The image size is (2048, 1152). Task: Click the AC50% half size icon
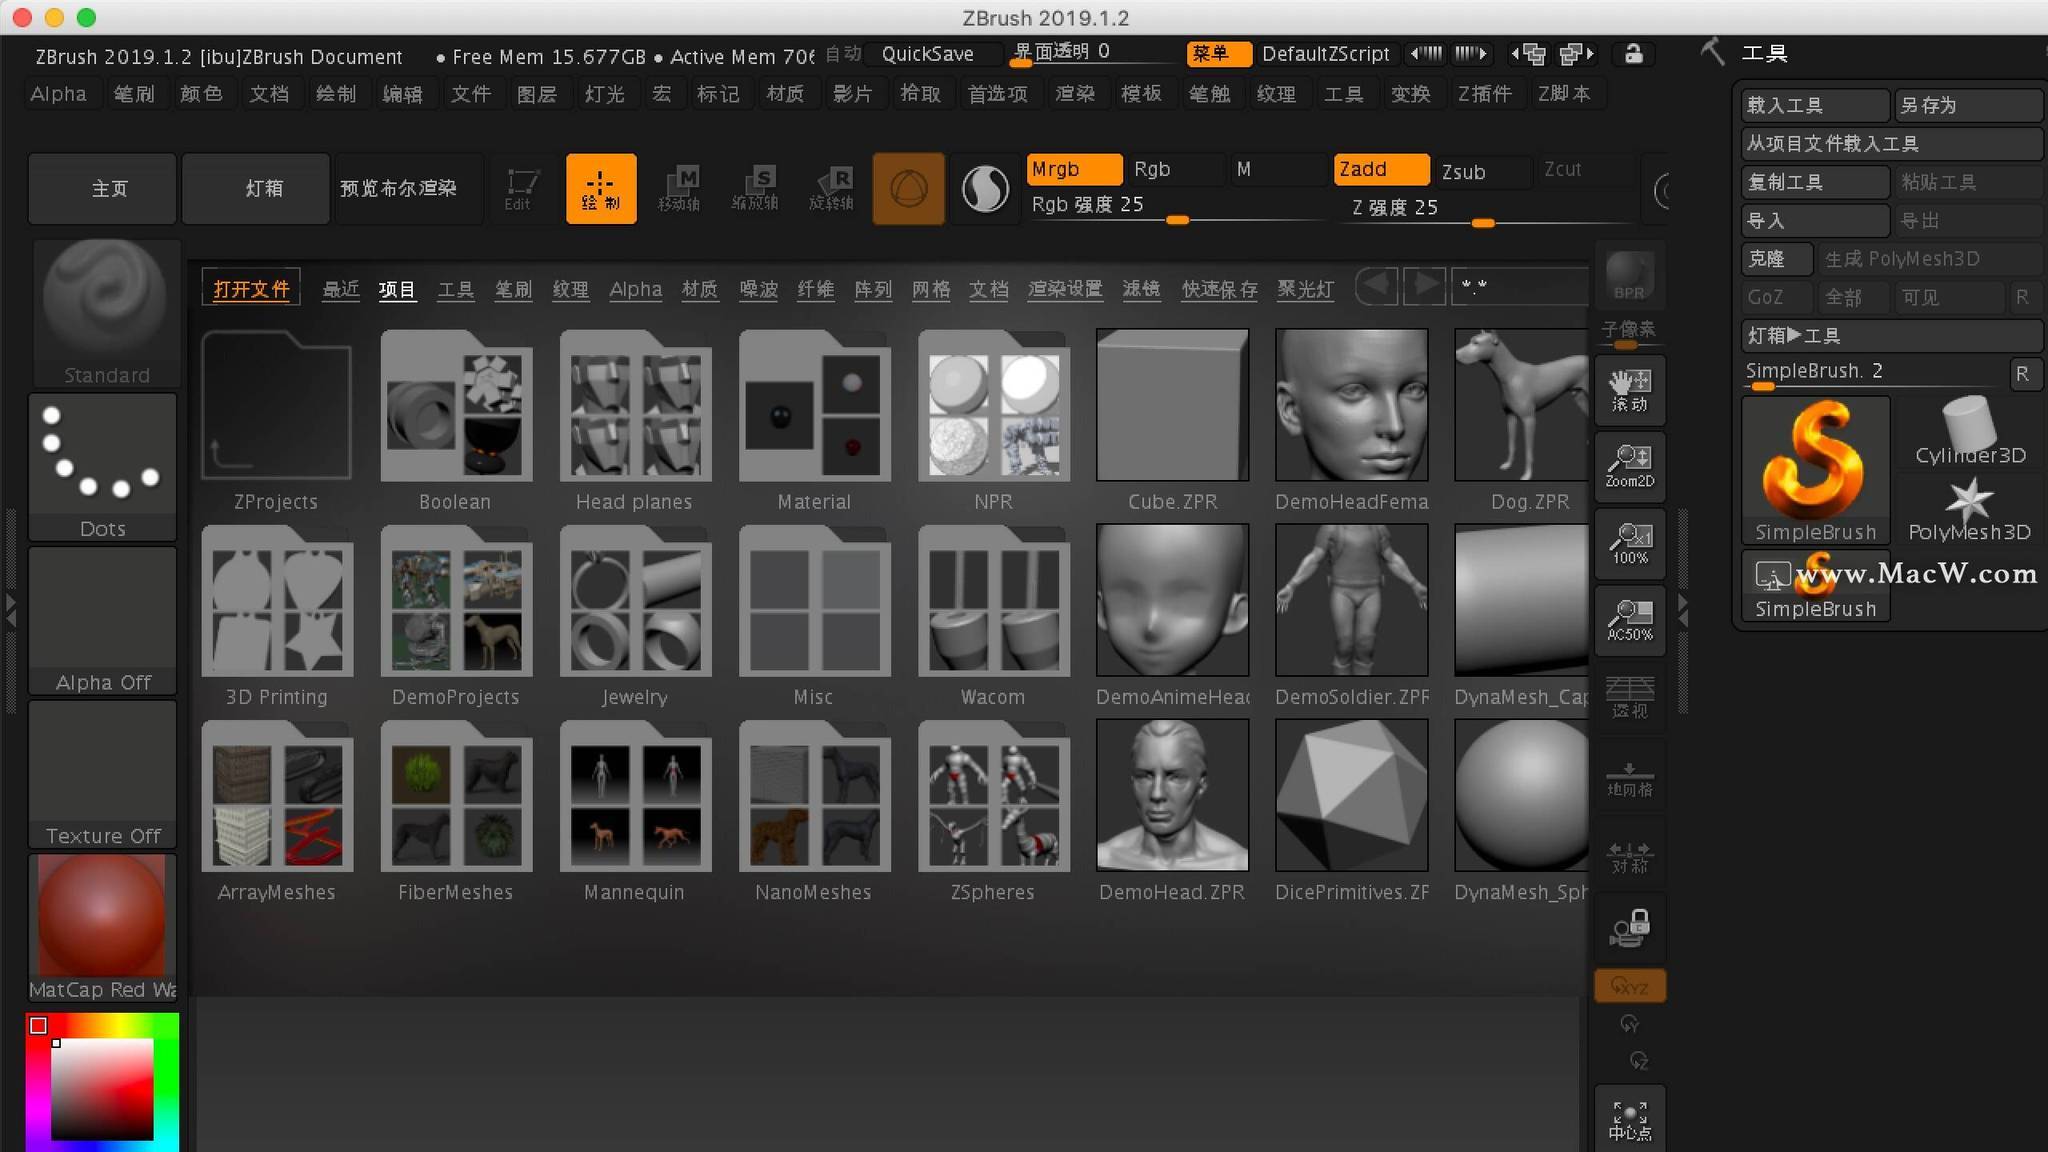[1630, 621]
